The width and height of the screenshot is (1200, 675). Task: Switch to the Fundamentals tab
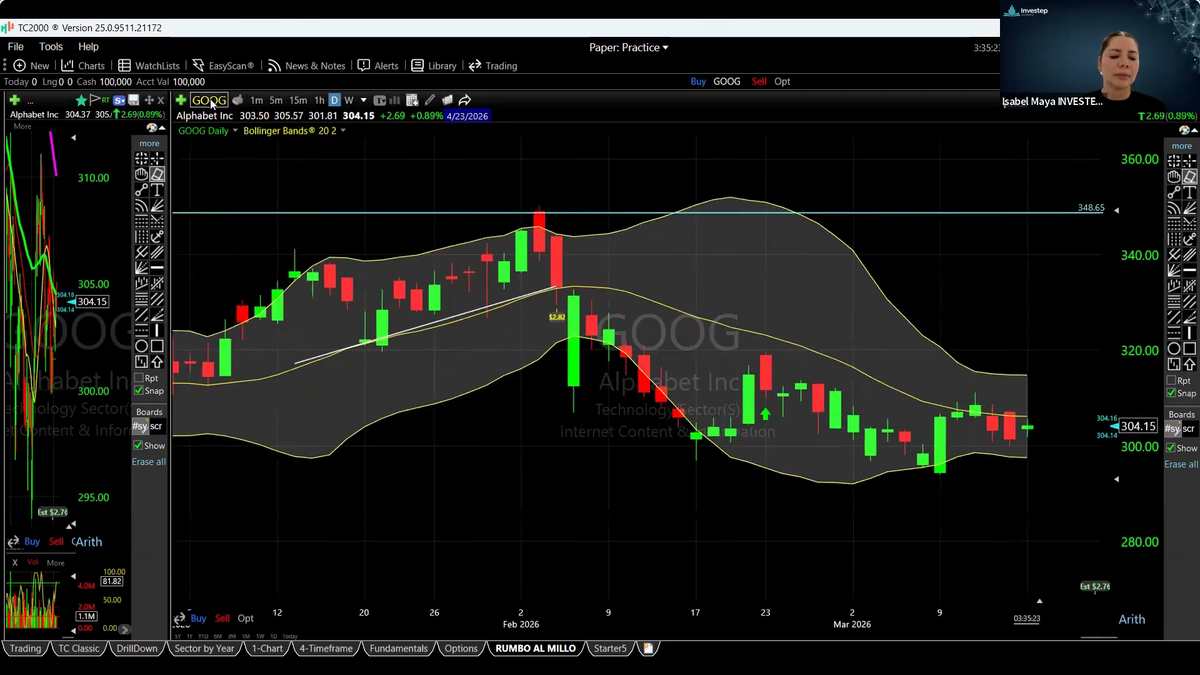[x=398, y=648]
